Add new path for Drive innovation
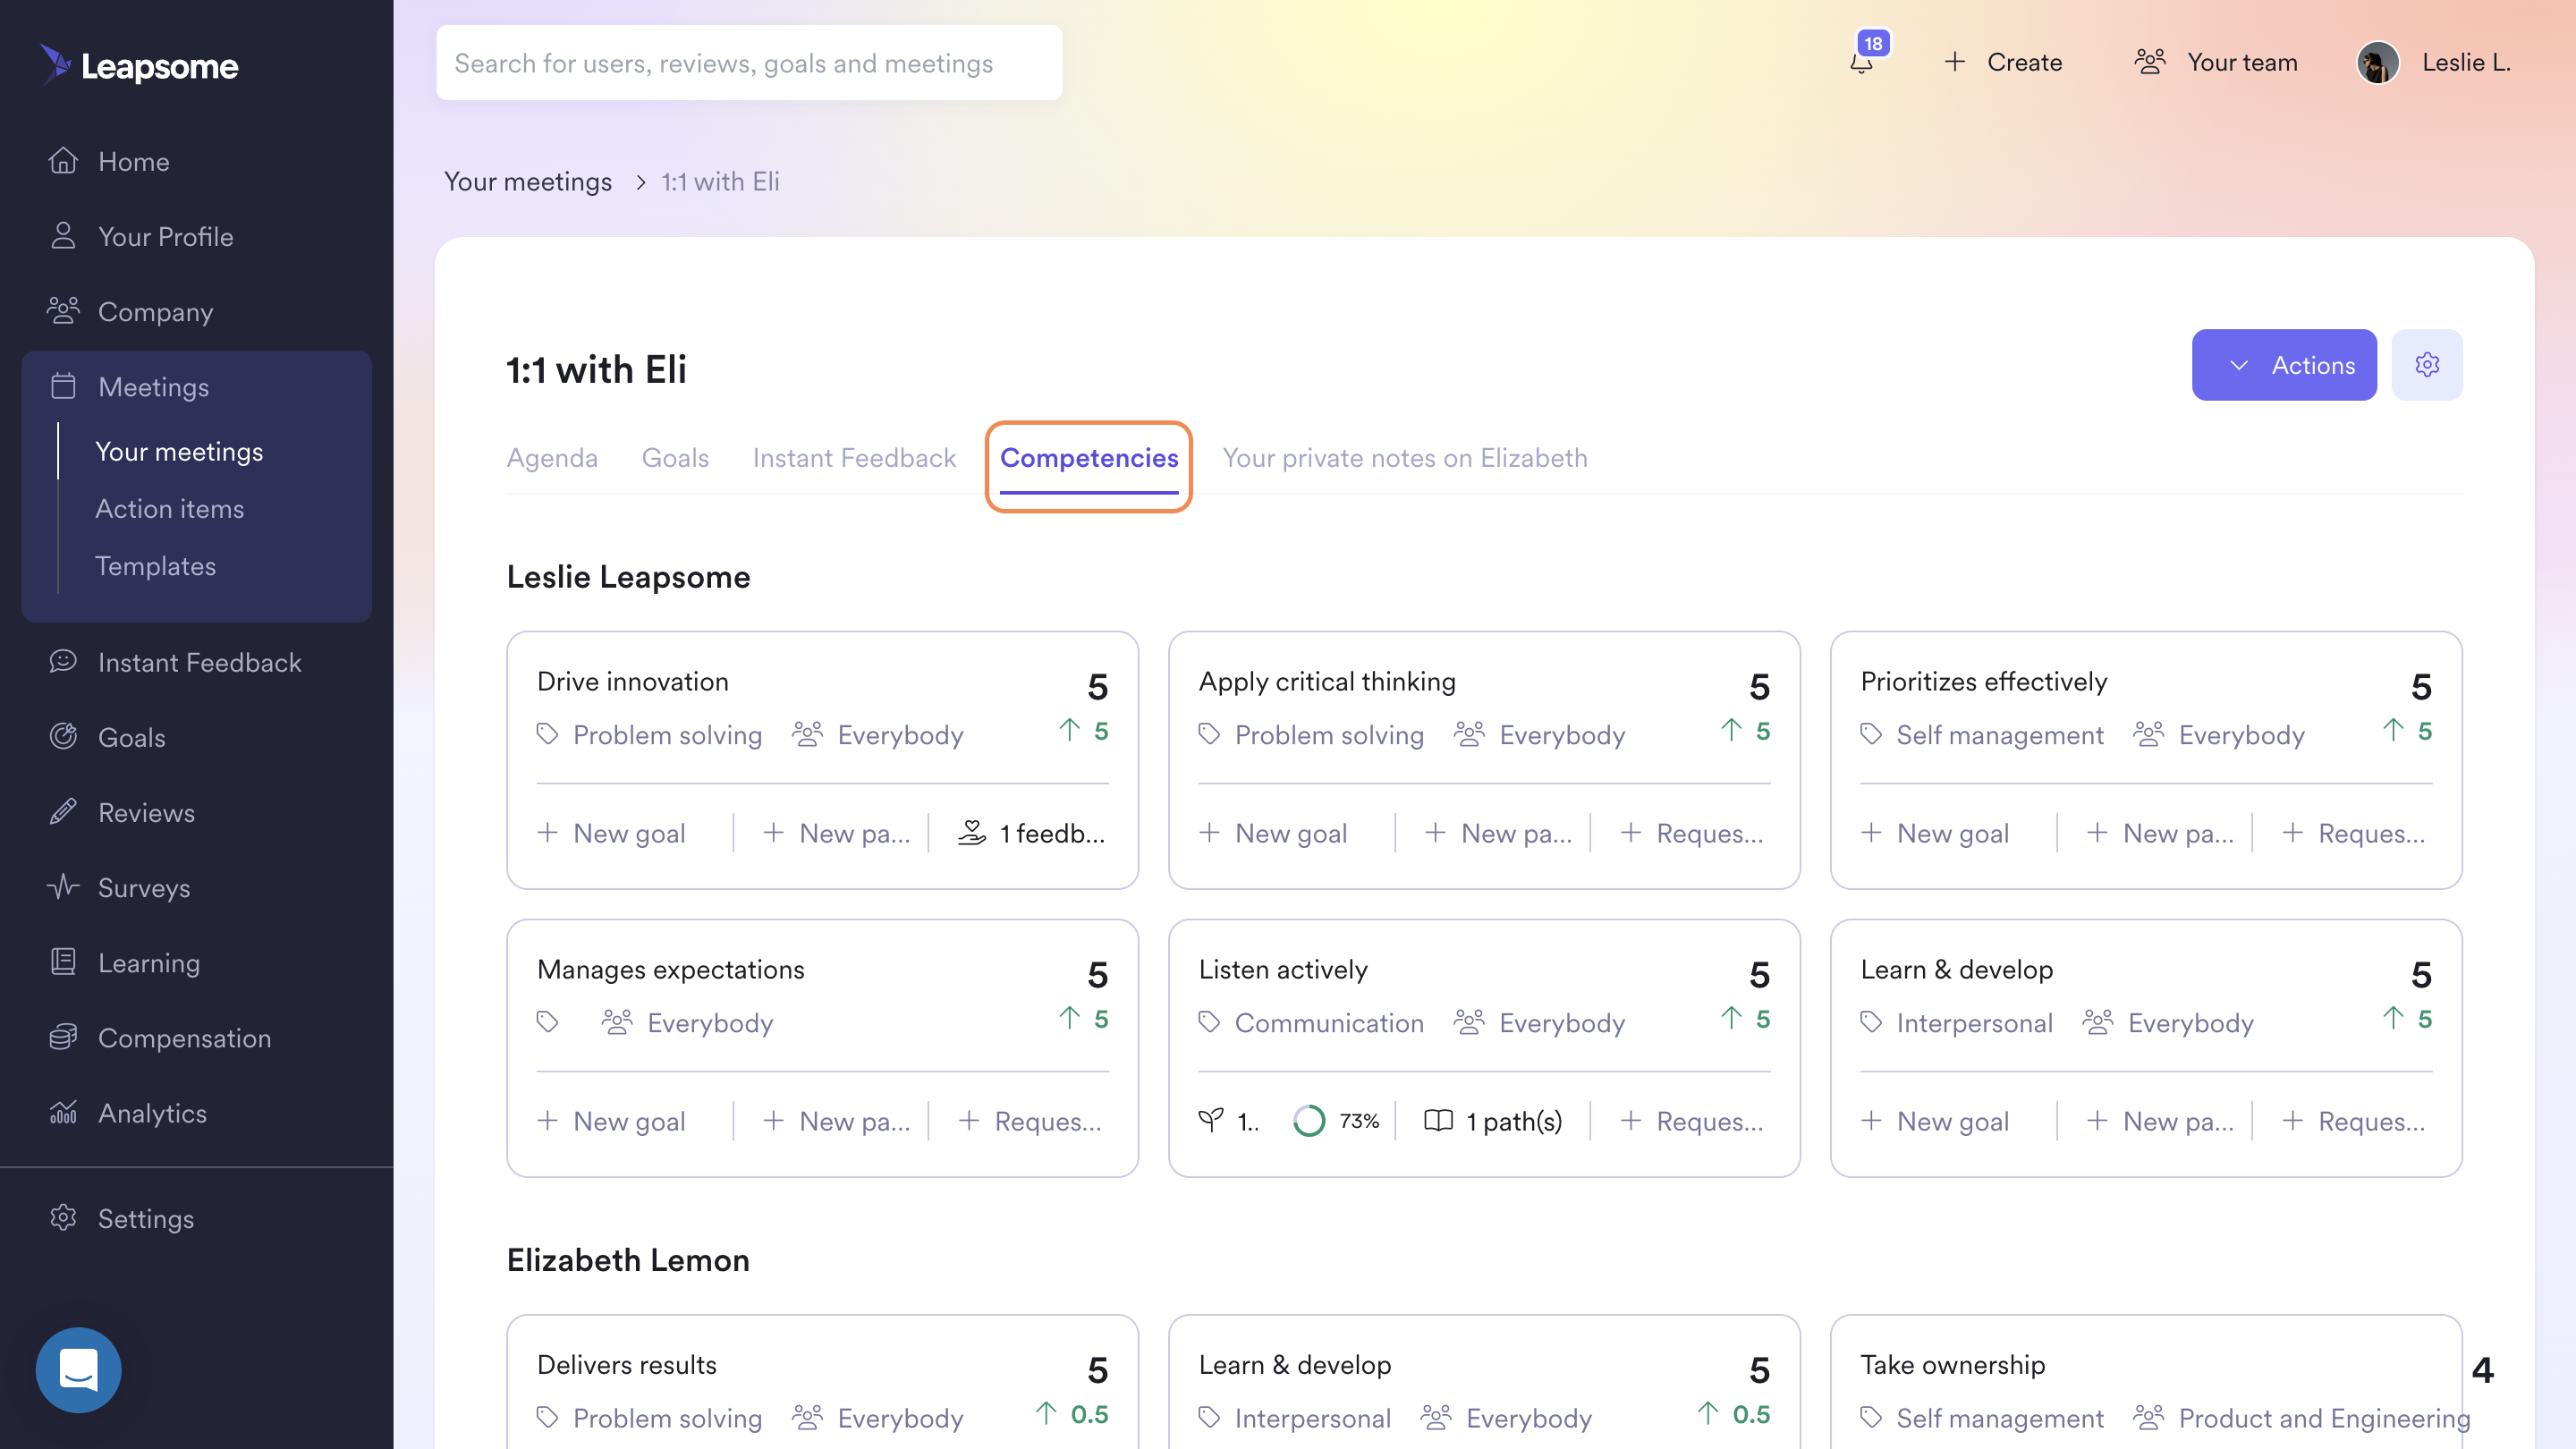Viewport: 2576px width, 1449px height. pyautogui.click(x=837, y=833)
